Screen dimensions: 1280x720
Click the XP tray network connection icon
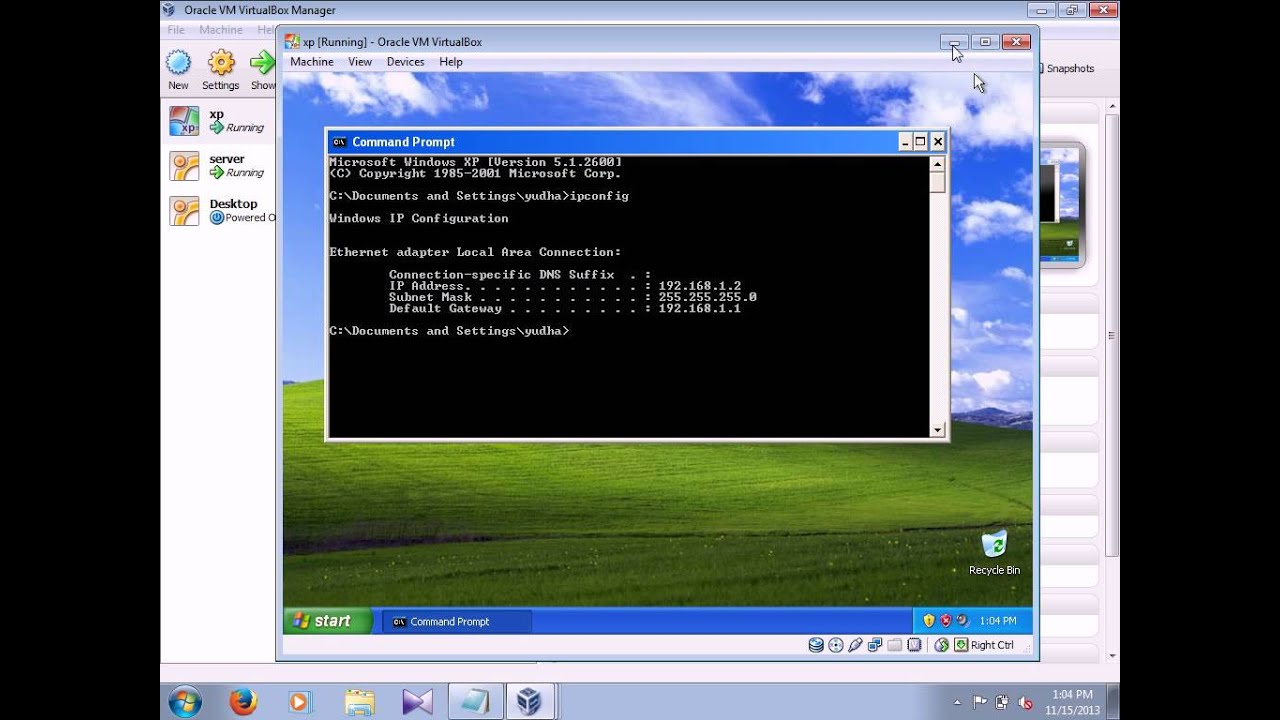point(962,621)
